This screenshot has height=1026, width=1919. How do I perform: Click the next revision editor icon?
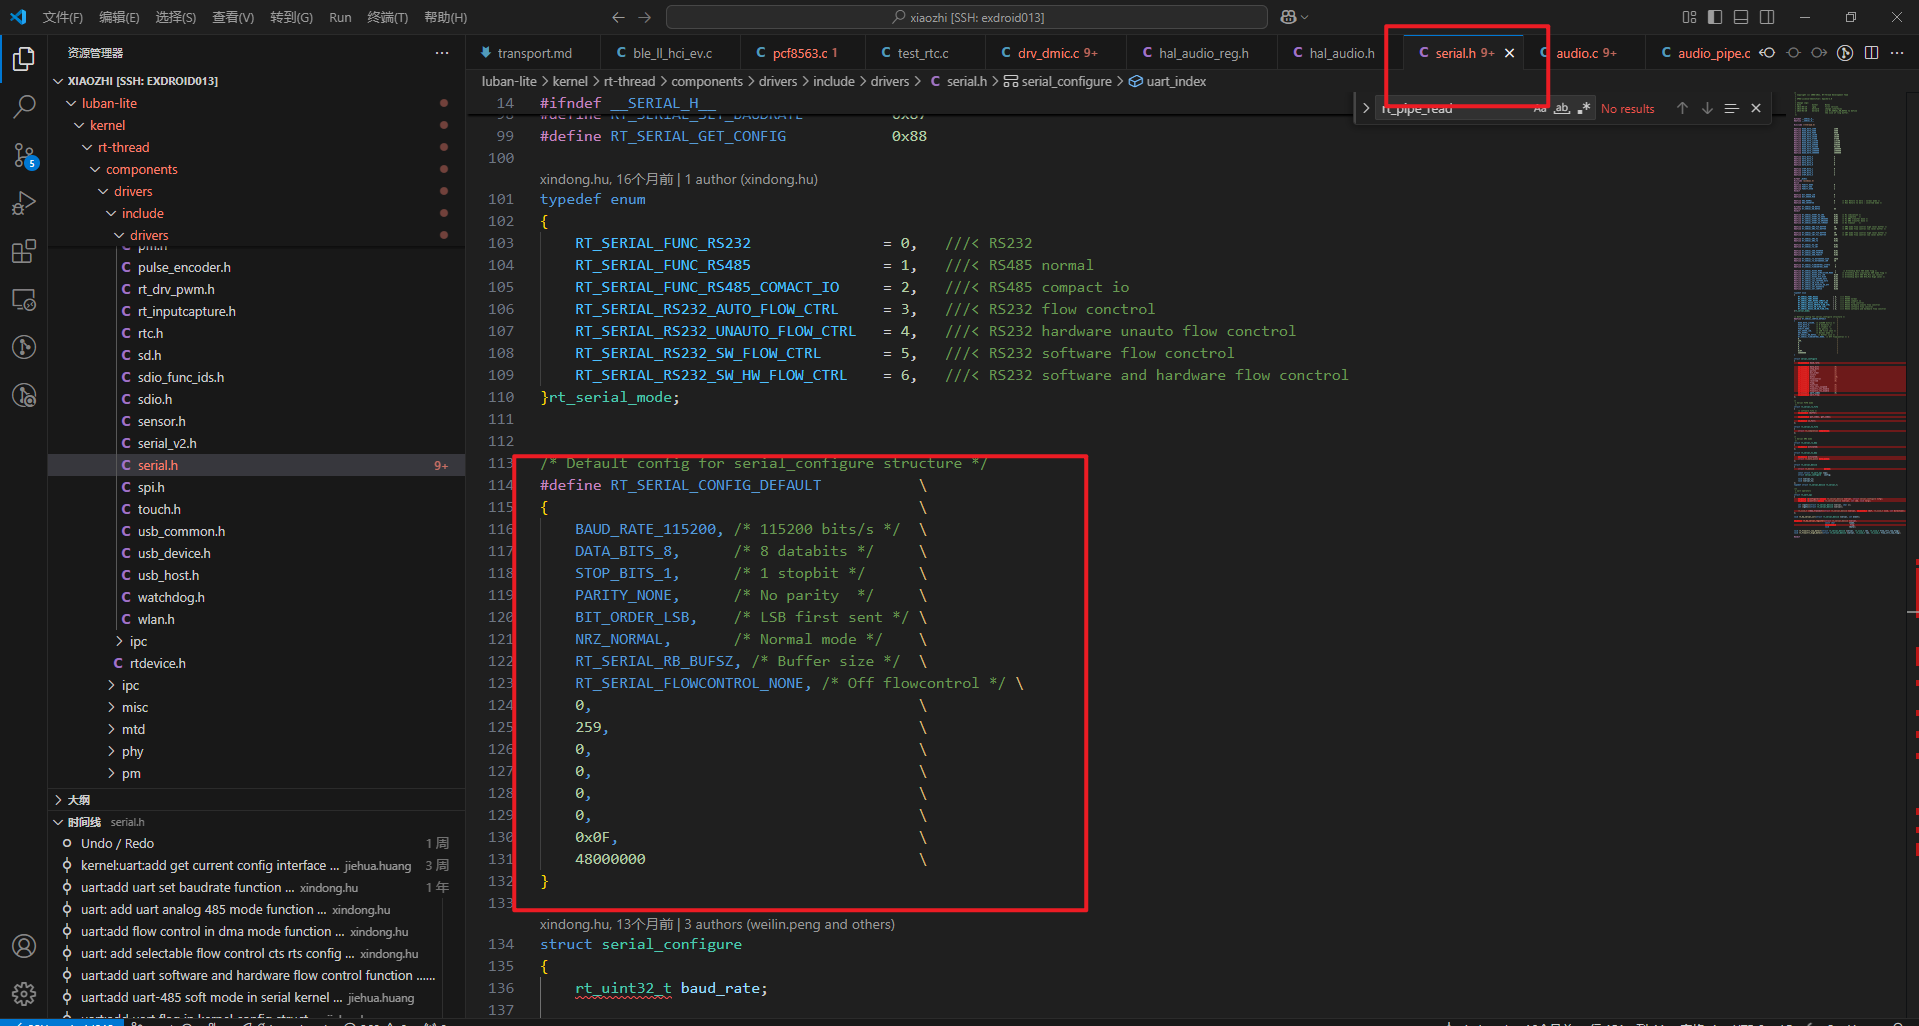tap(1819, 53)
